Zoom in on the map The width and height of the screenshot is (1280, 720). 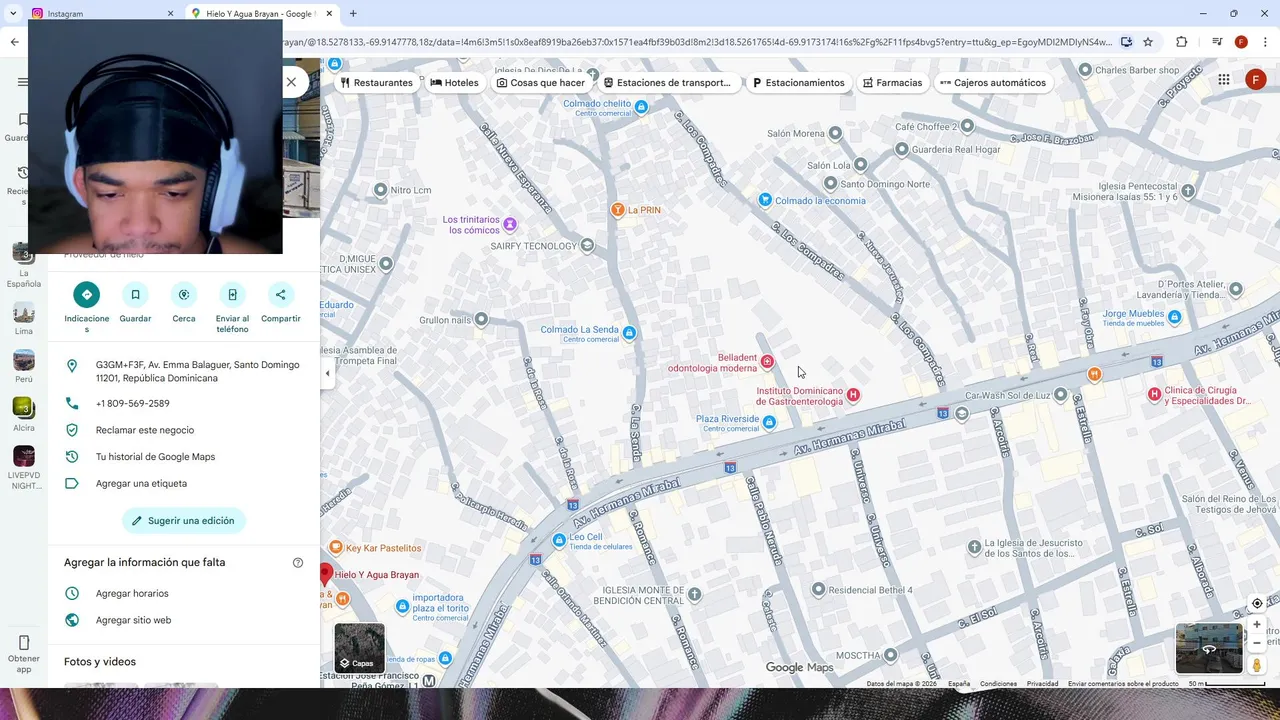1257,624
